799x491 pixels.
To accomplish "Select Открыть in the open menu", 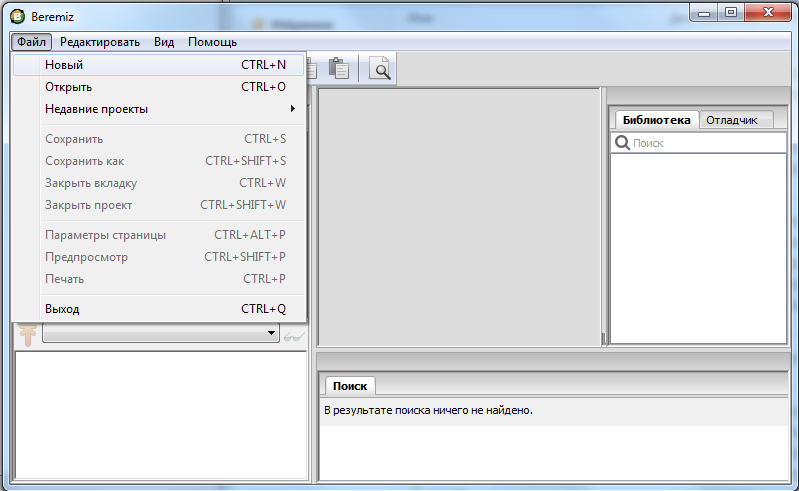I will point(68,87).
